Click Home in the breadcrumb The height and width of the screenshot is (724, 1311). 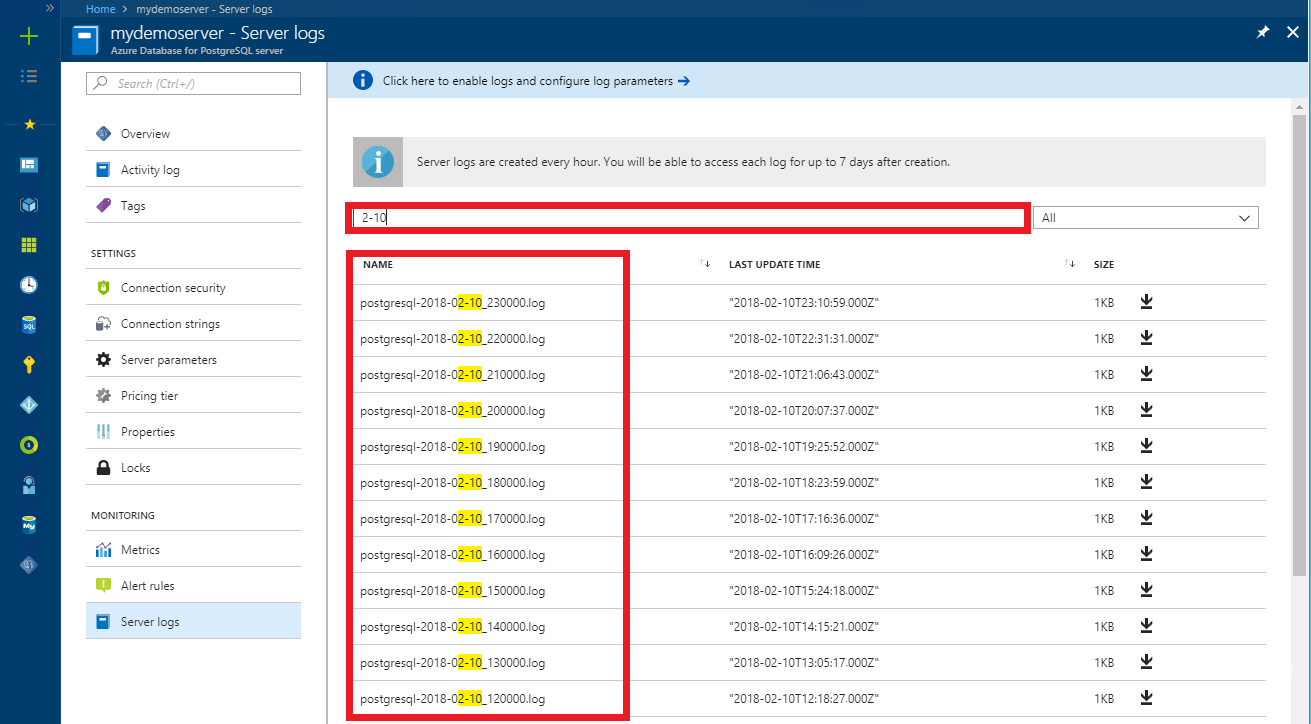[100, 8]
